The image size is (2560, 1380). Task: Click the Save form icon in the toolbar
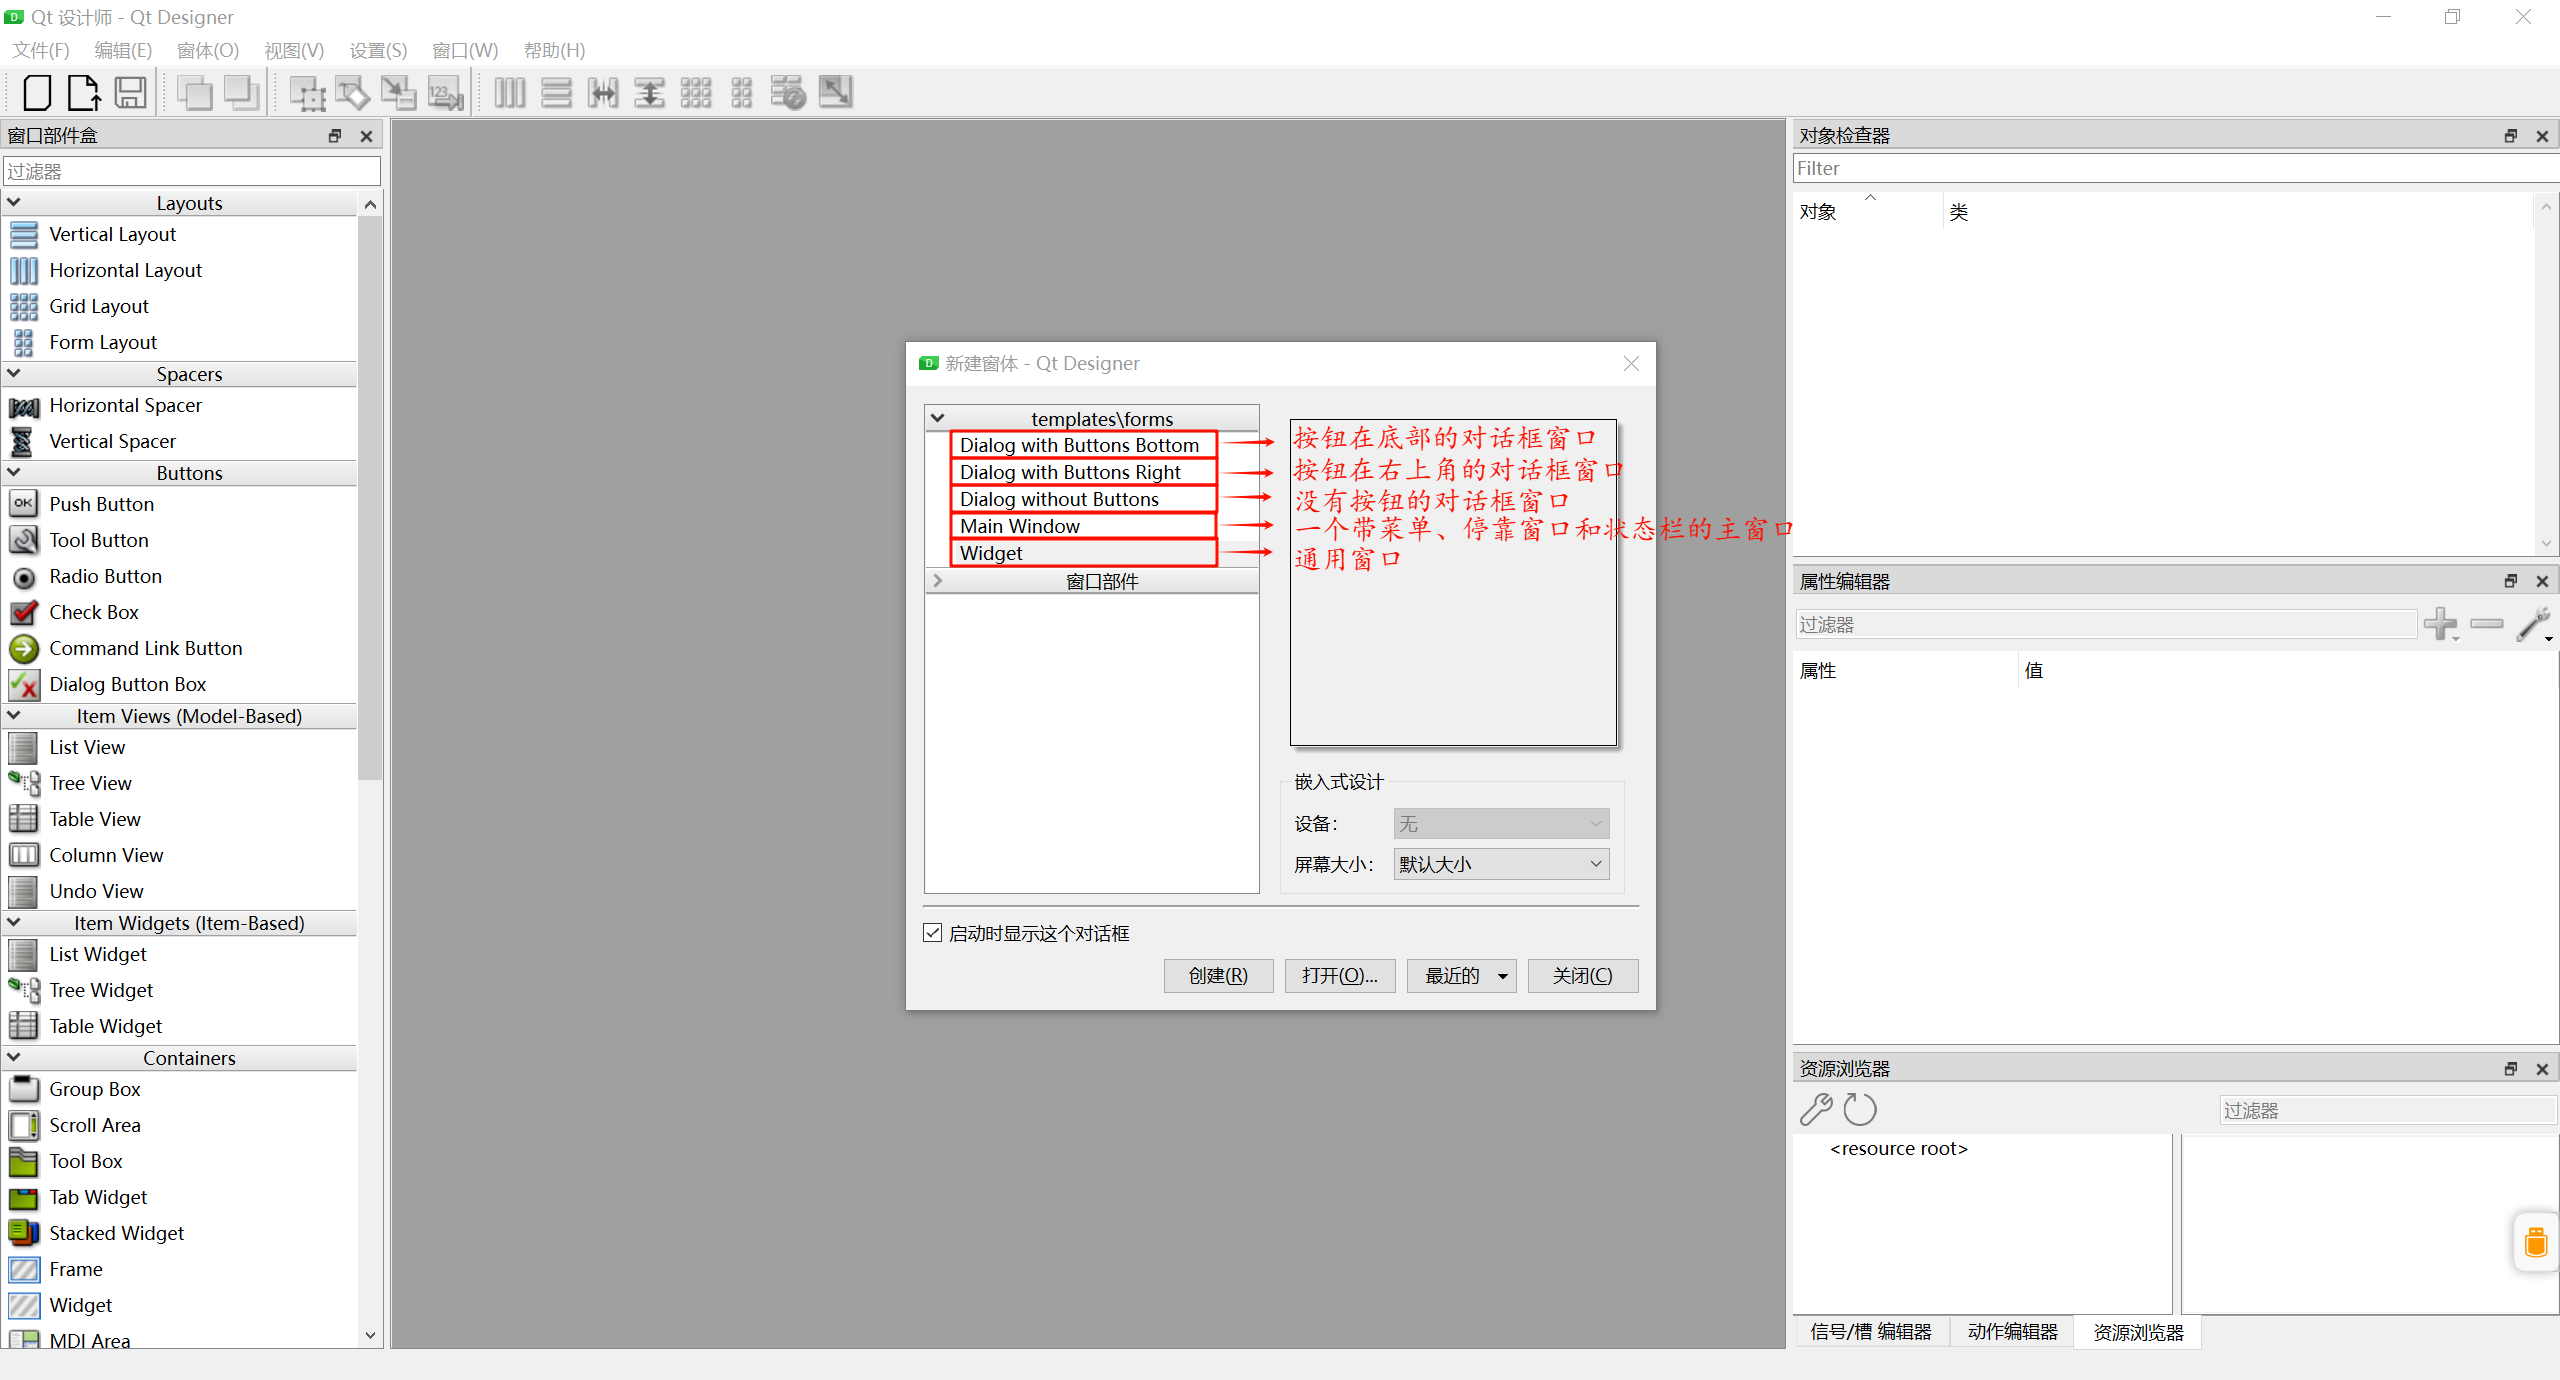131,92
